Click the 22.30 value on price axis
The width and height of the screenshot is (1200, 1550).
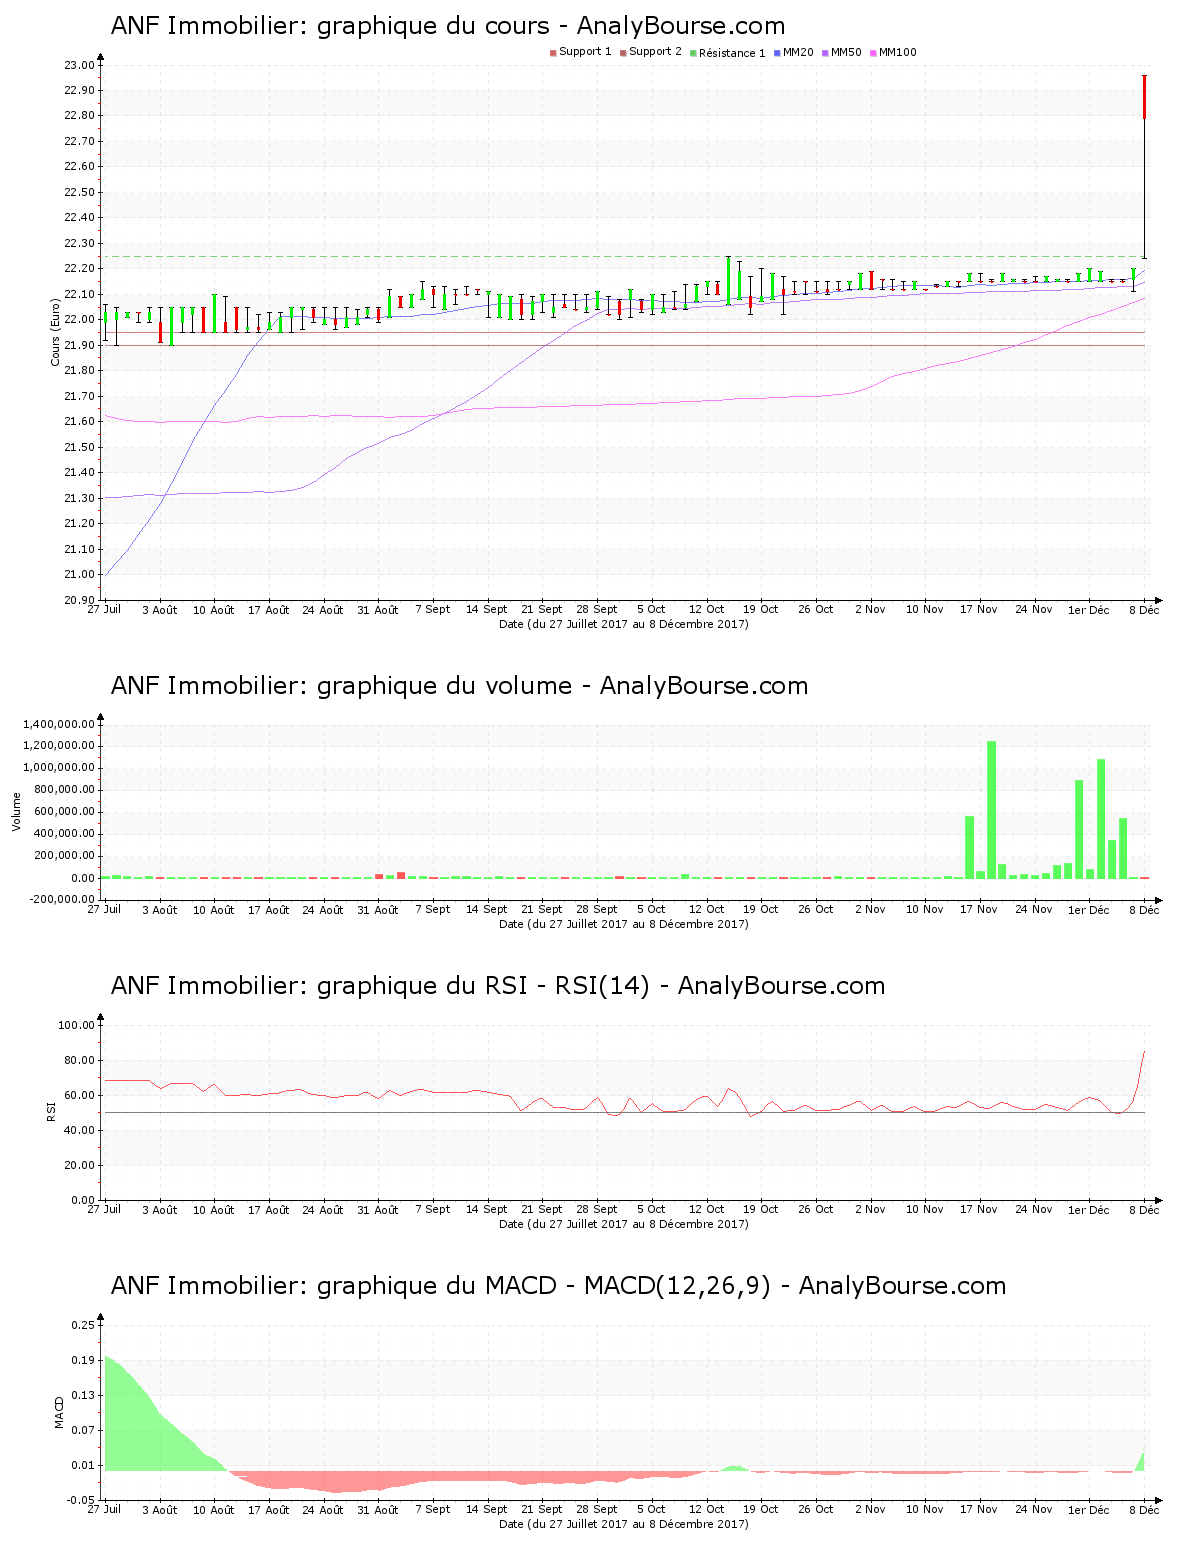point(79,243)
